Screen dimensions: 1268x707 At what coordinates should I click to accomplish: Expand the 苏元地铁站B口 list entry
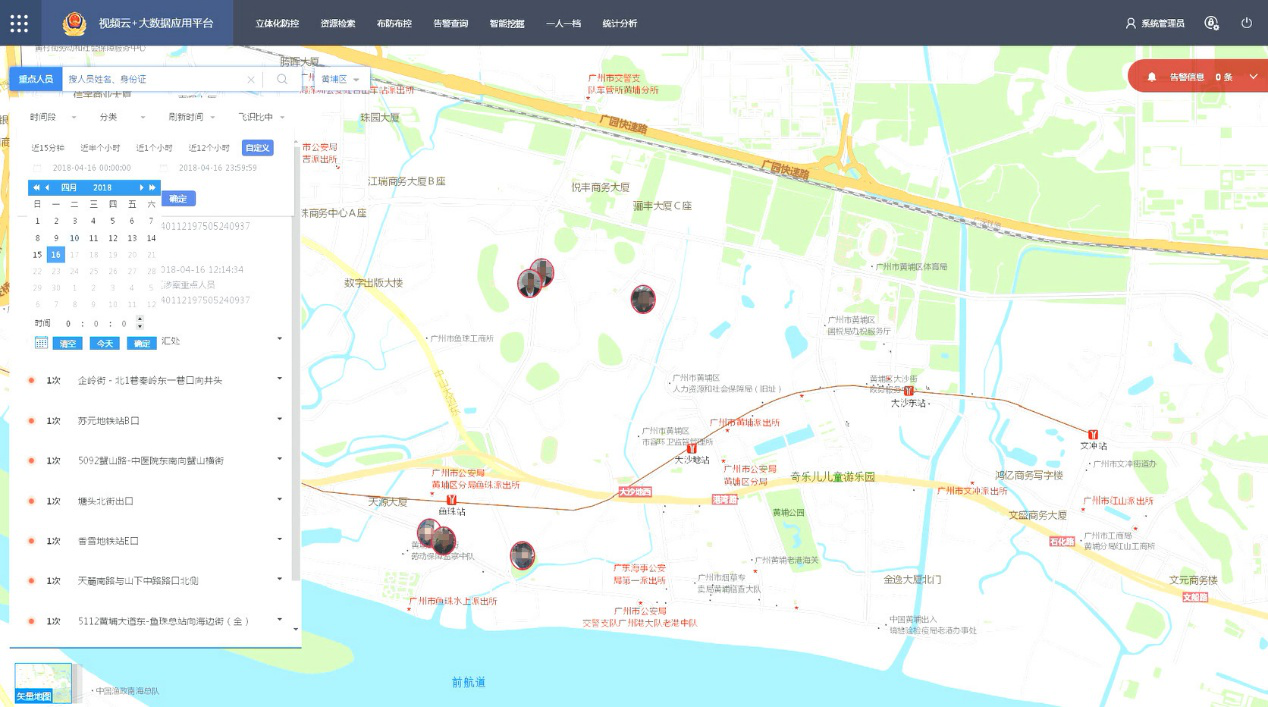[279, 420]
